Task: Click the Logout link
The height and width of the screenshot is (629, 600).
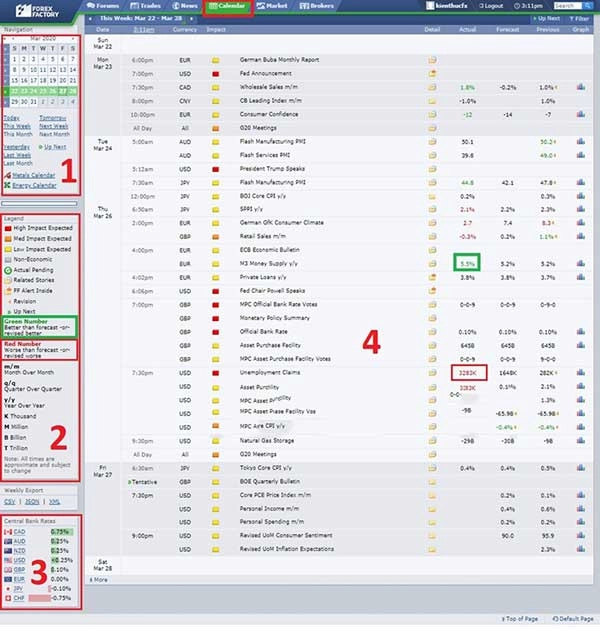Action: [491, 6]
